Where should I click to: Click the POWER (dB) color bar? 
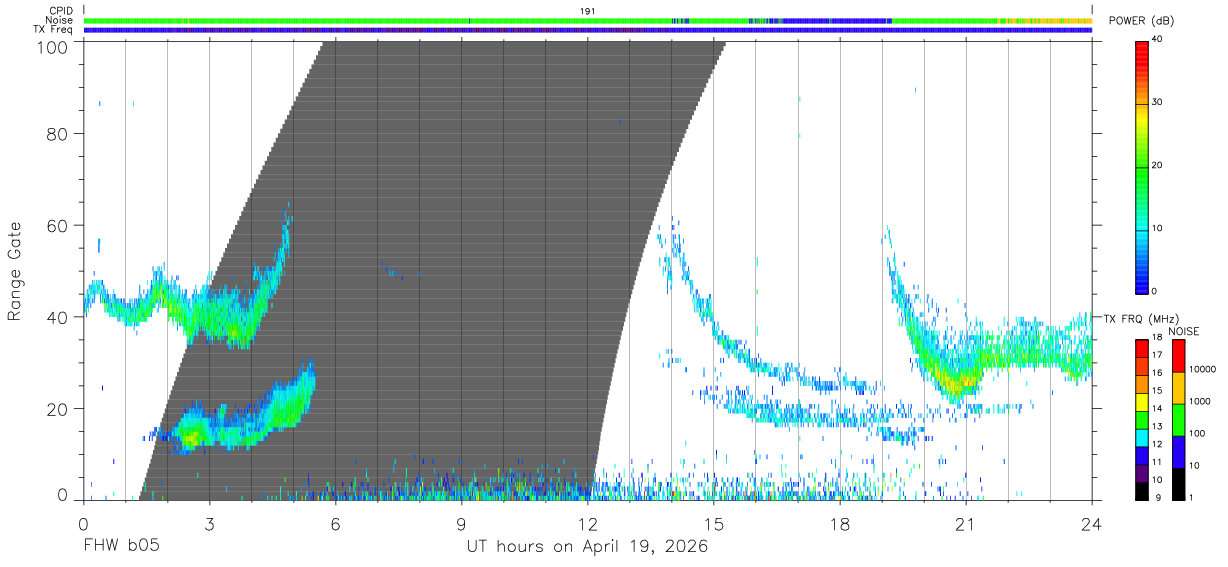pyautogui.click(x=1141, y=166)
